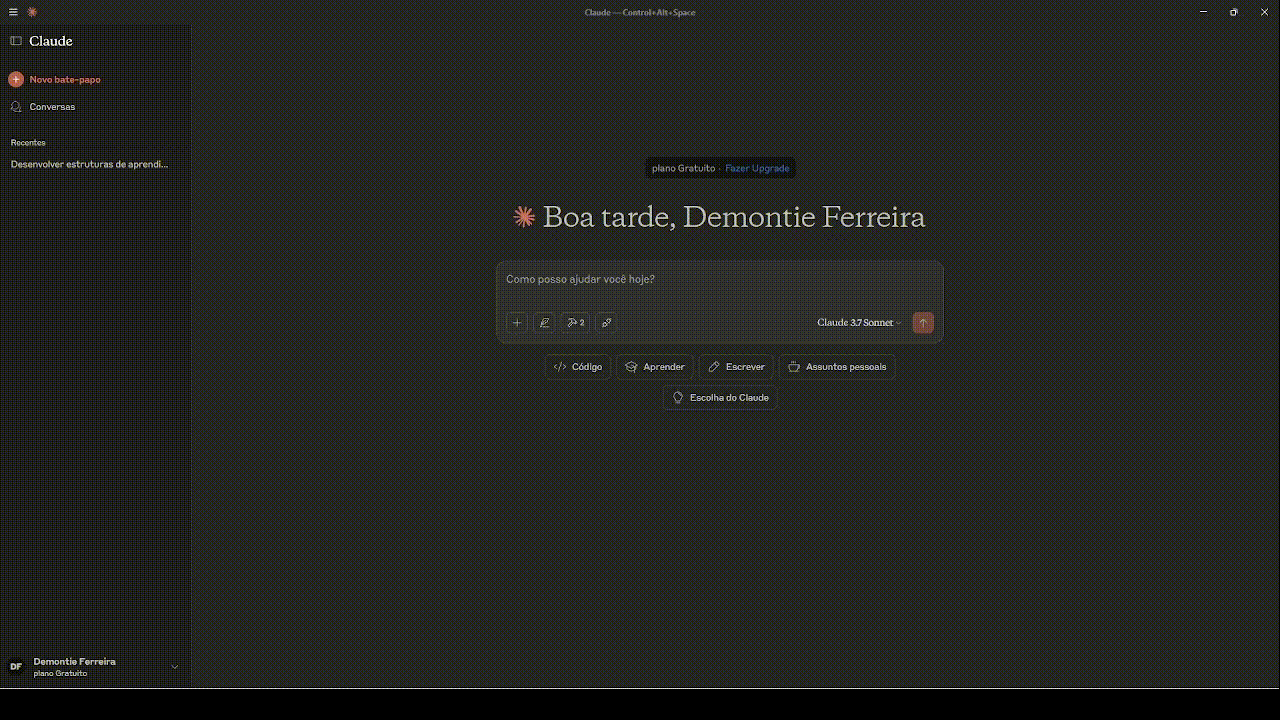Click the Claude title in sidebar
The width and height of the screenshot is (1280, 720).
click(51, 41)
